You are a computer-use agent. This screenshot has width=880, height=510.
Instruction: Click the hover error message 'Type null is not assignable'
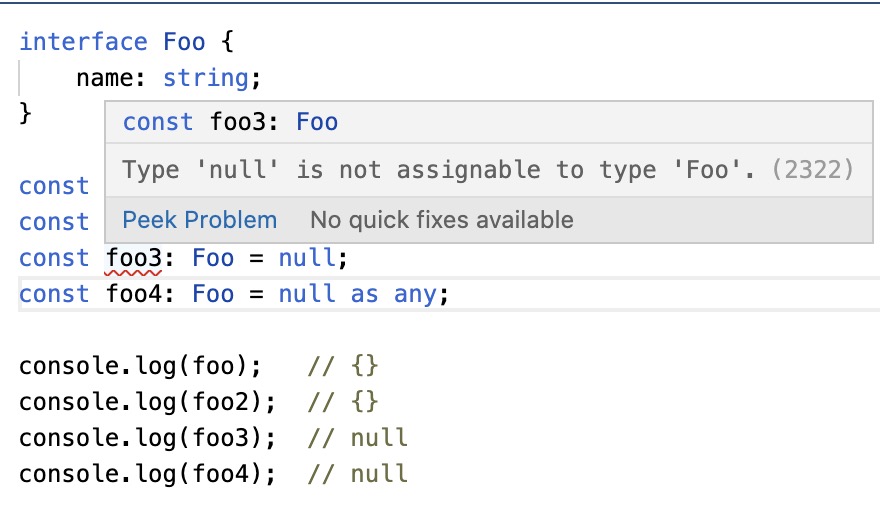pyautogui.click(x=438, y=169)
